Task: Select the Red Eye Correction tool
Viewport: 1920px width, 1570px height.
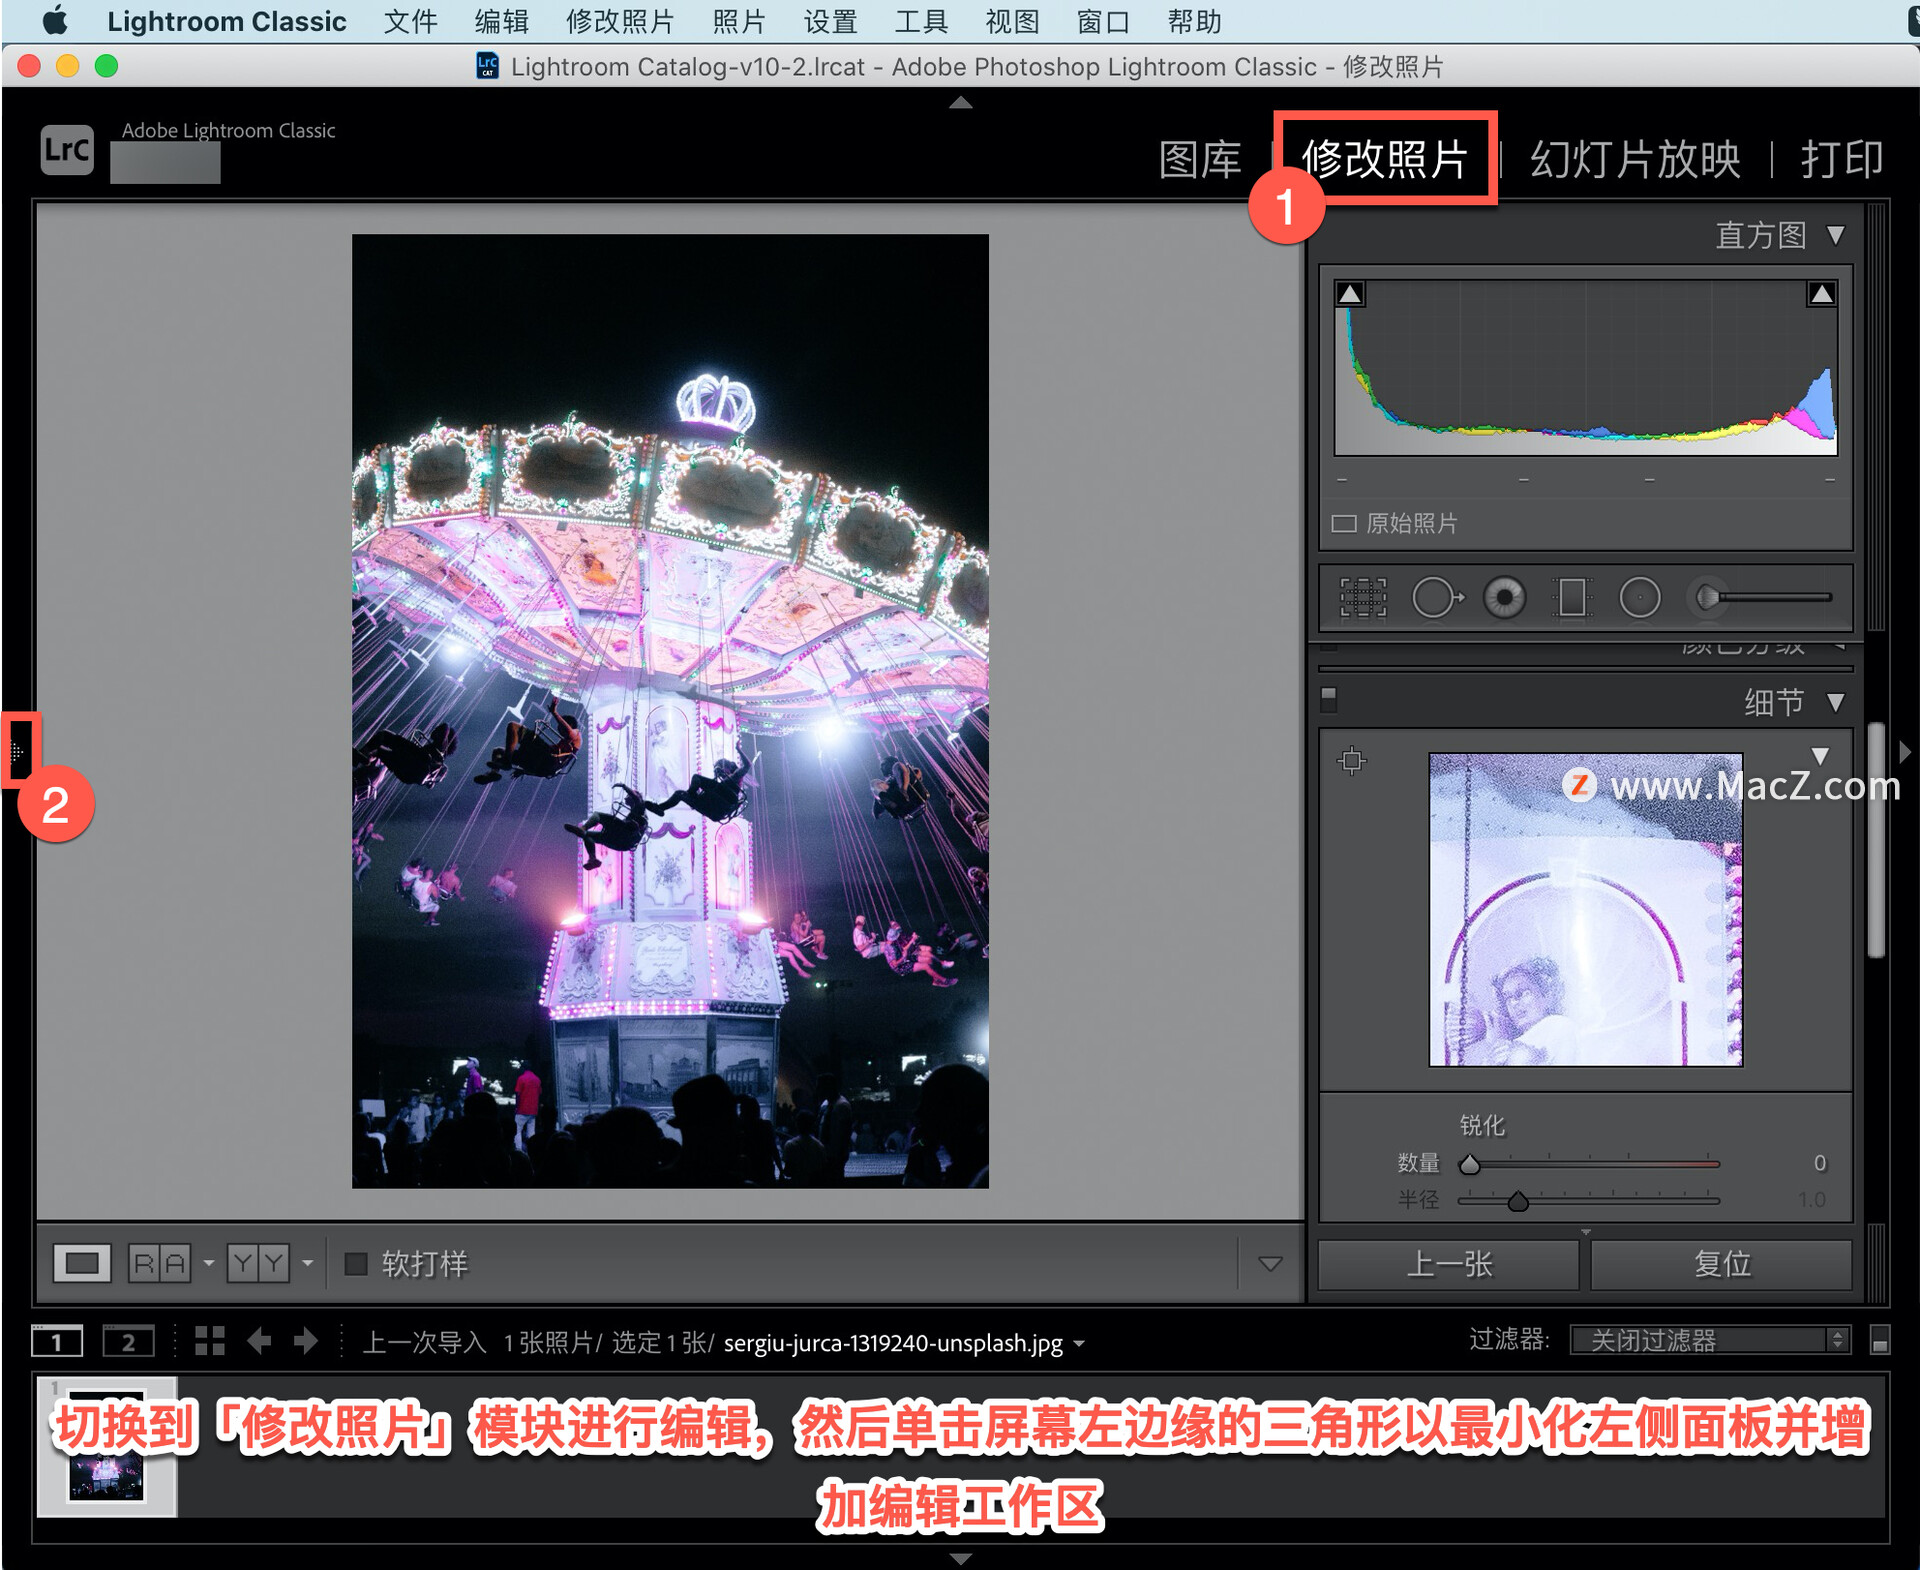Action: click(x=1504, y=598)
